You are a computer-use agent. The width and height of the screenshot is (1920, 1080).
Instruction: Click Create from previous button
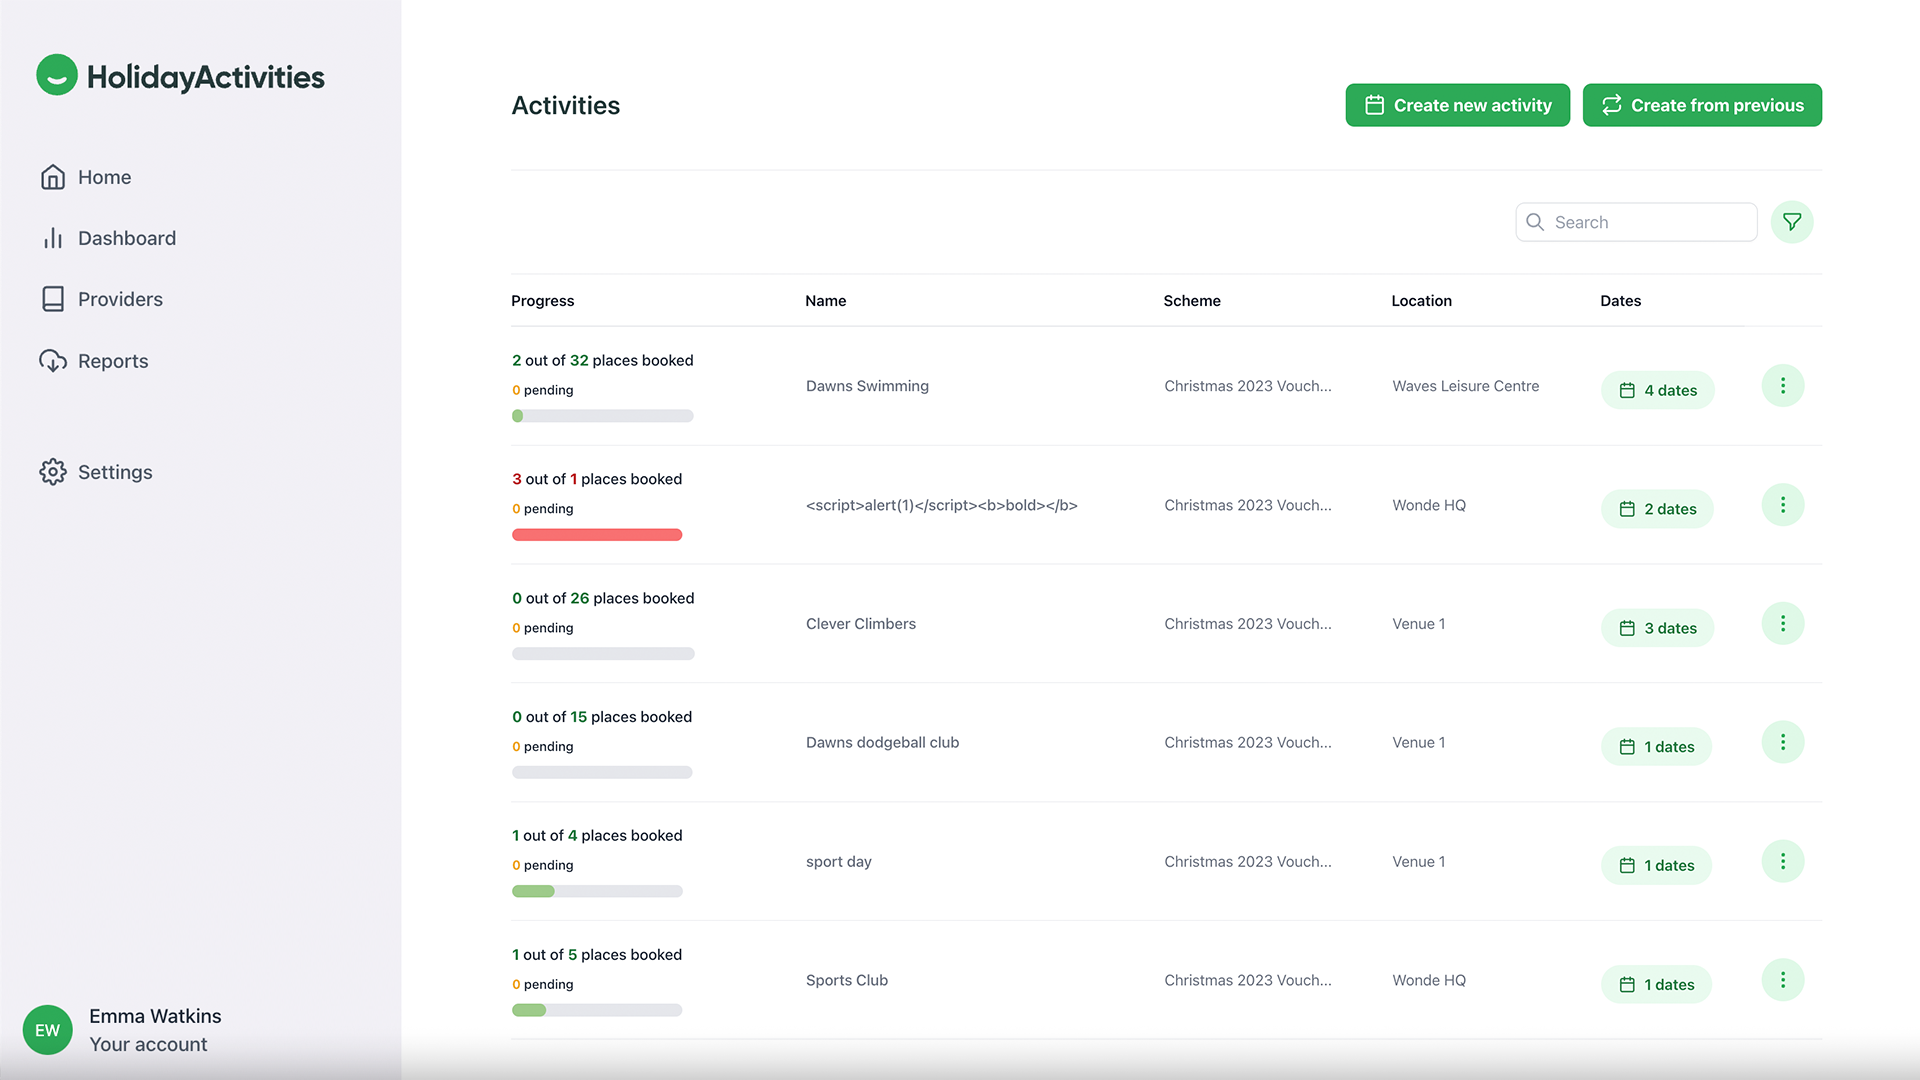click(x=1701, y=105)
